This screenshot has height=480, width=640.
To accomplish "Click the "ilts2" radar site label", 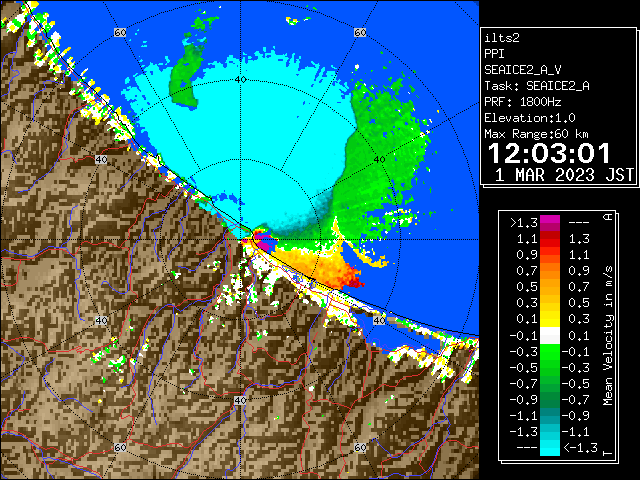I will click(x=502, y=38).
